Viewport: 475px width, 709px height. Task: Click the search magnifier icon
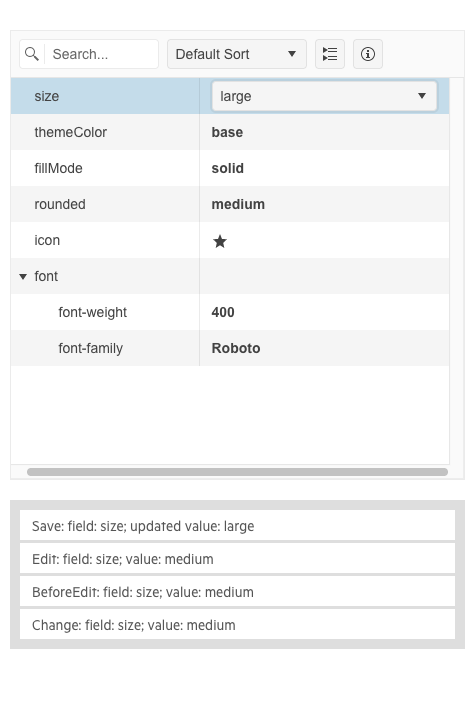32,54
